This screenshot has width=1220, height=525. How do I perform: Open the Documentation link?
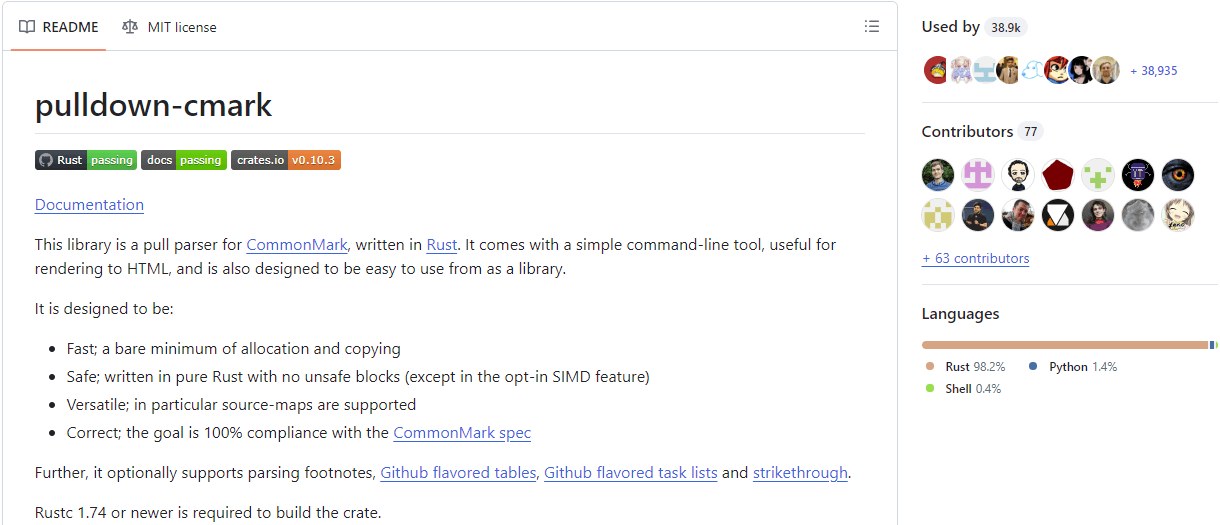89,204
